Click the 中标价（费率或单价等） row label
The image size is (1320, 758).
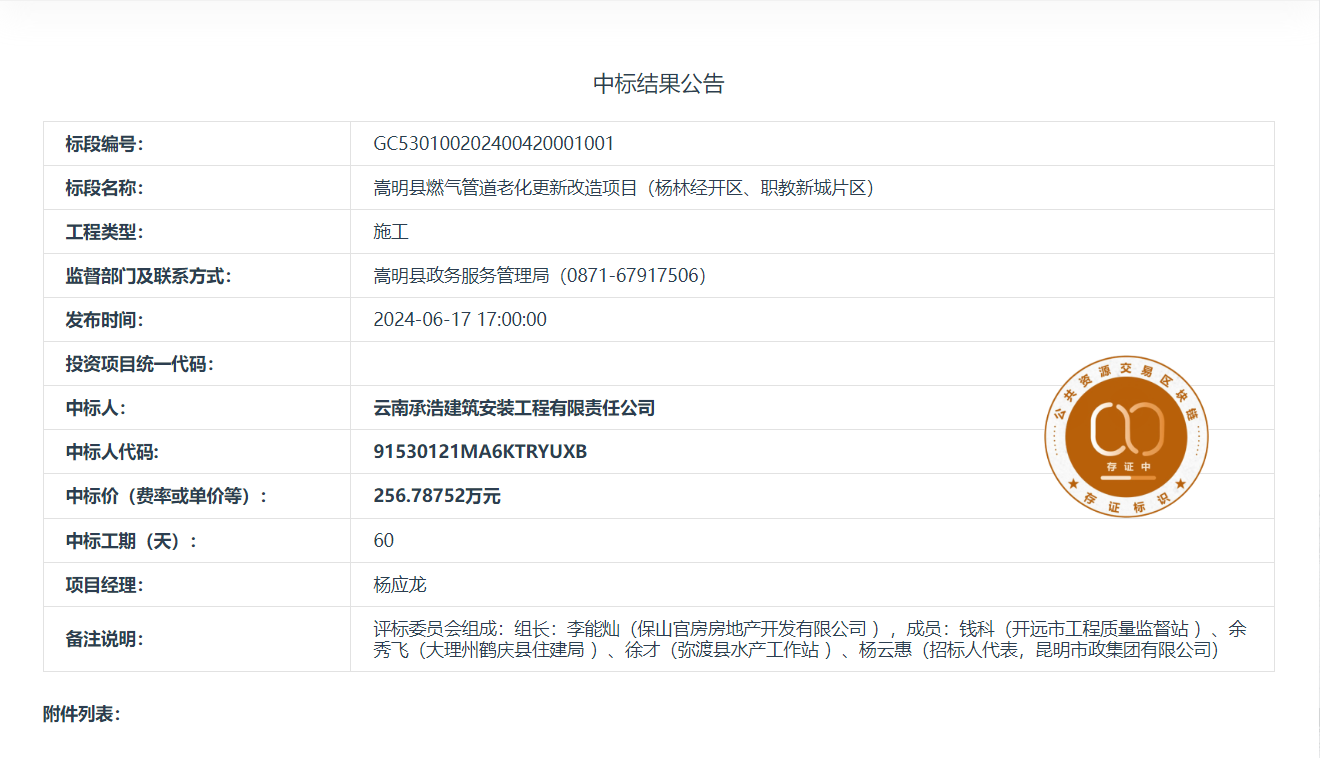[167, 496]
